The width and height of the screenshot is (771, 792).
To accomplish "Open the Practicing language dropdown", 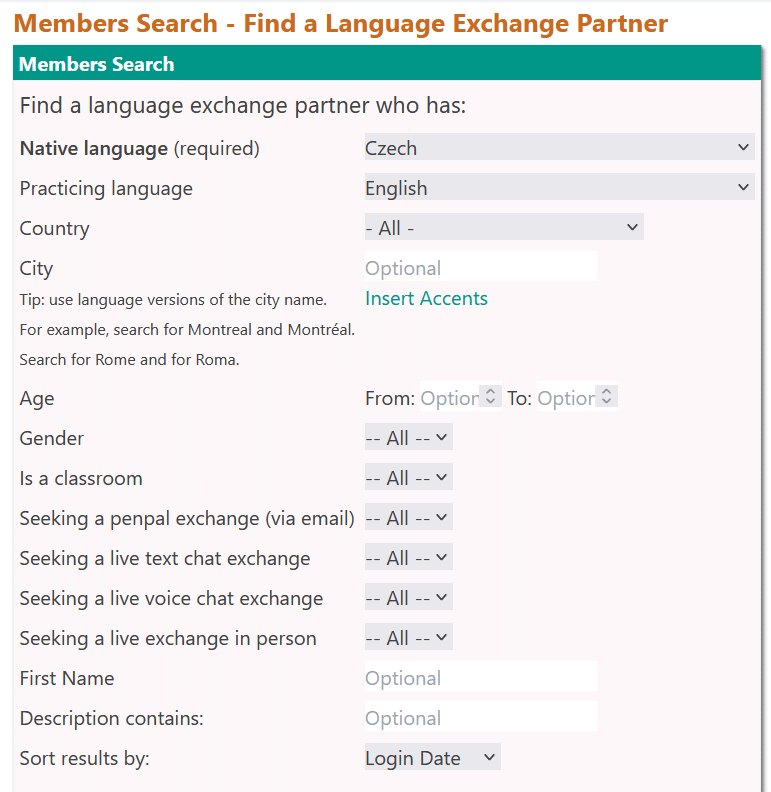I will (558, 188).
